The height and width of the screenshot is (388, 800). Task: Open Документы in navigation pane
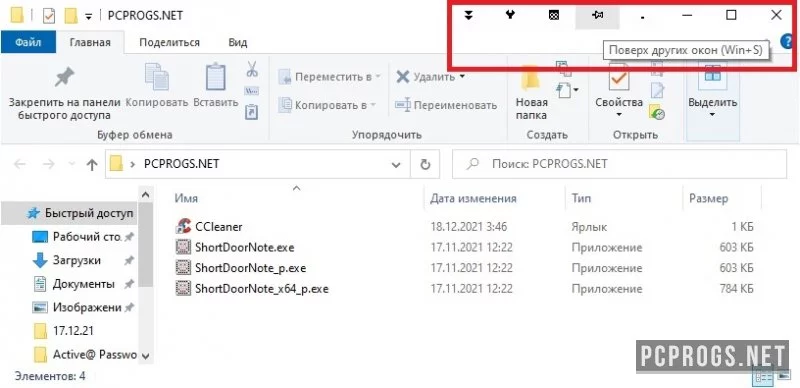[x=84, y=284]
